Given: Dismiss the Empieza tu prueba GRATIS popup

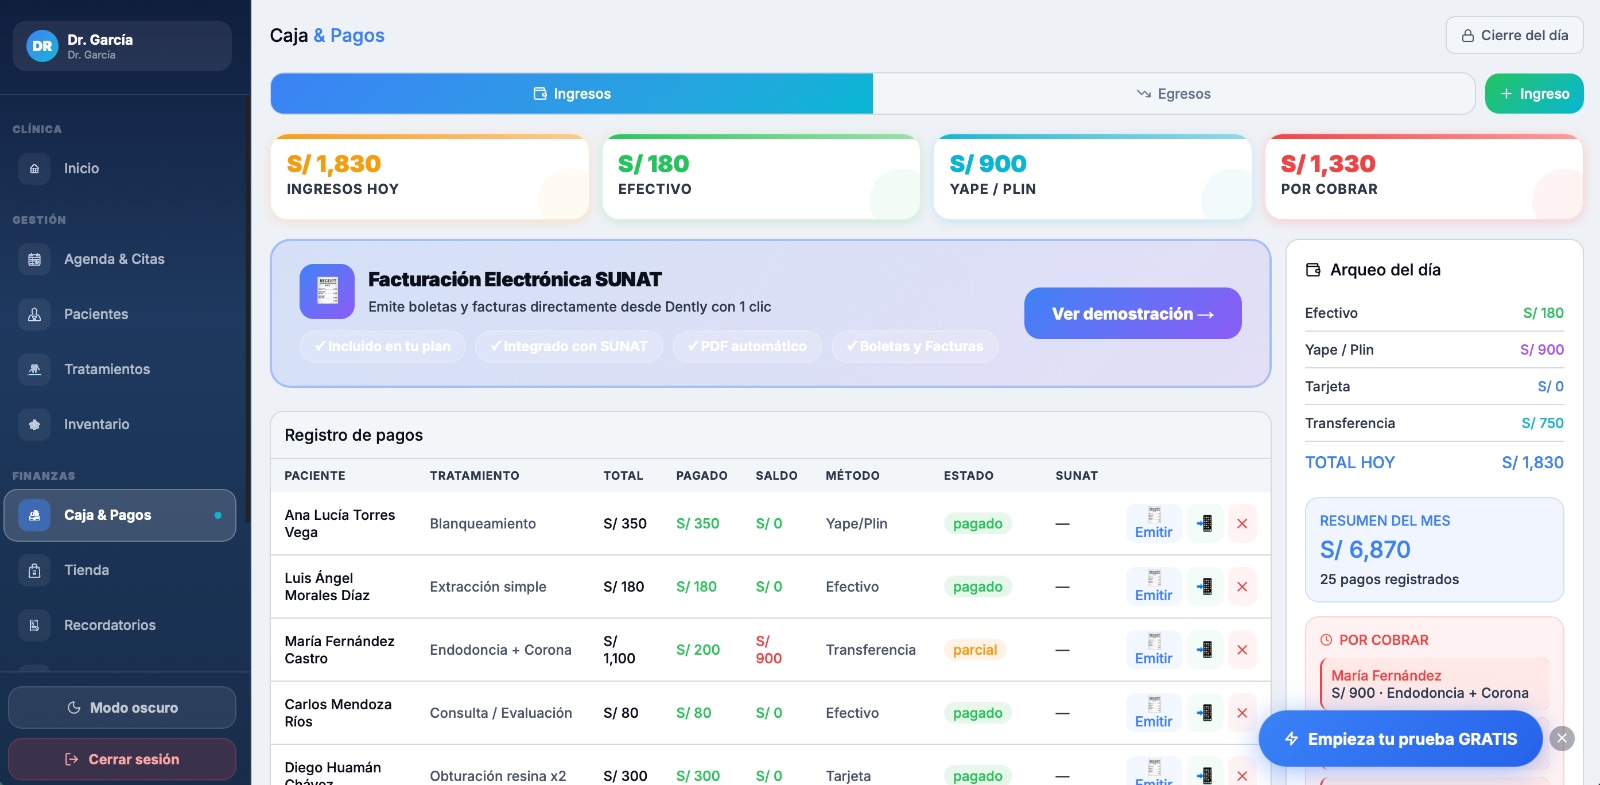Looking at the screenshot, I should click(1562, 739).
